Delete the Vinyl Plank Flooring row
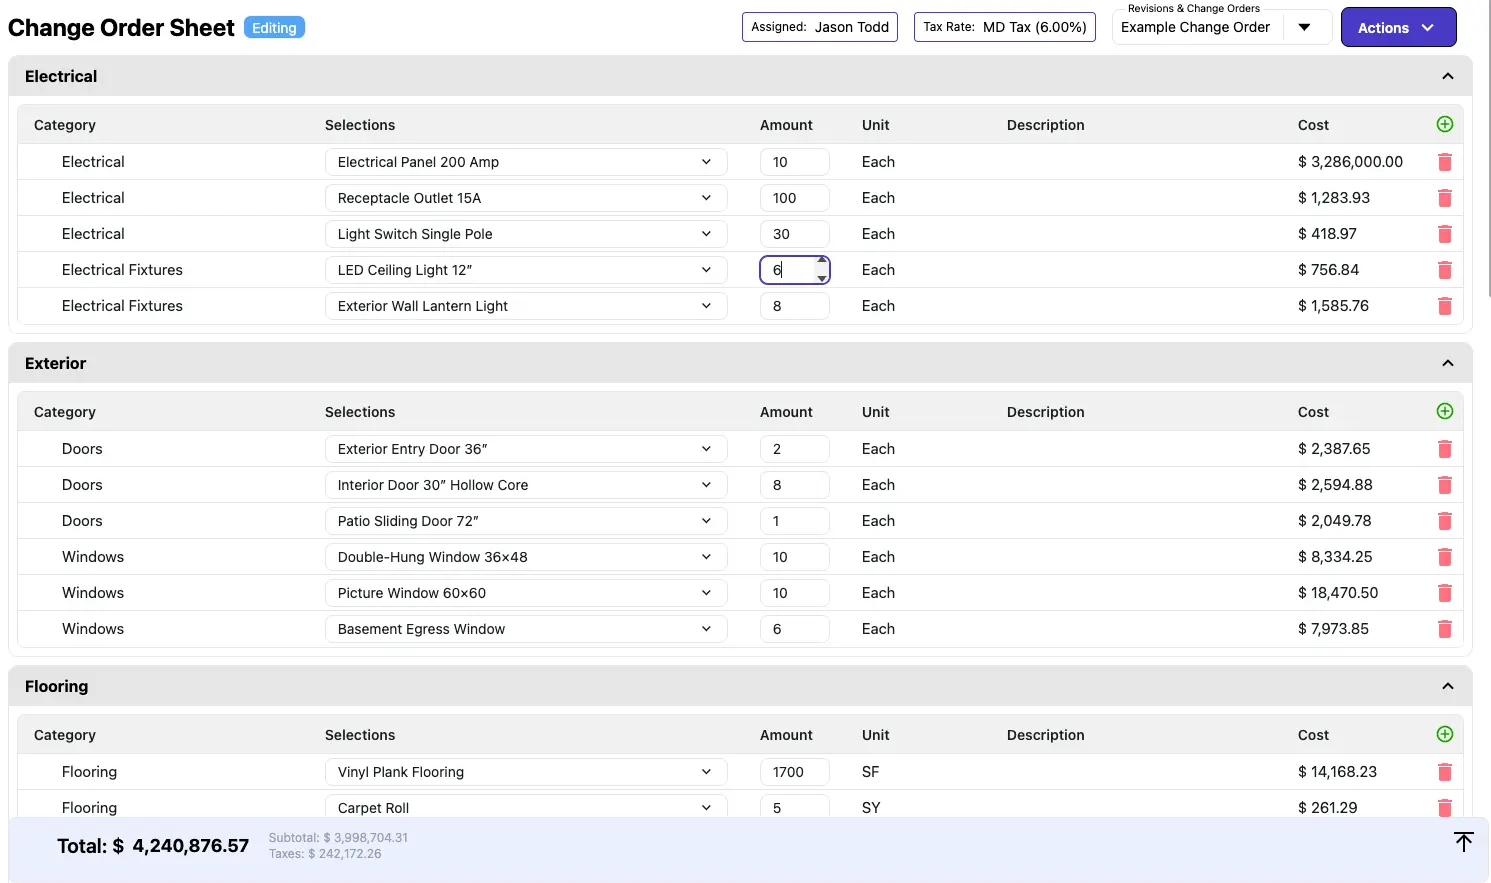Viewport: 1491px width, 883px height. tap(1444, 772)
